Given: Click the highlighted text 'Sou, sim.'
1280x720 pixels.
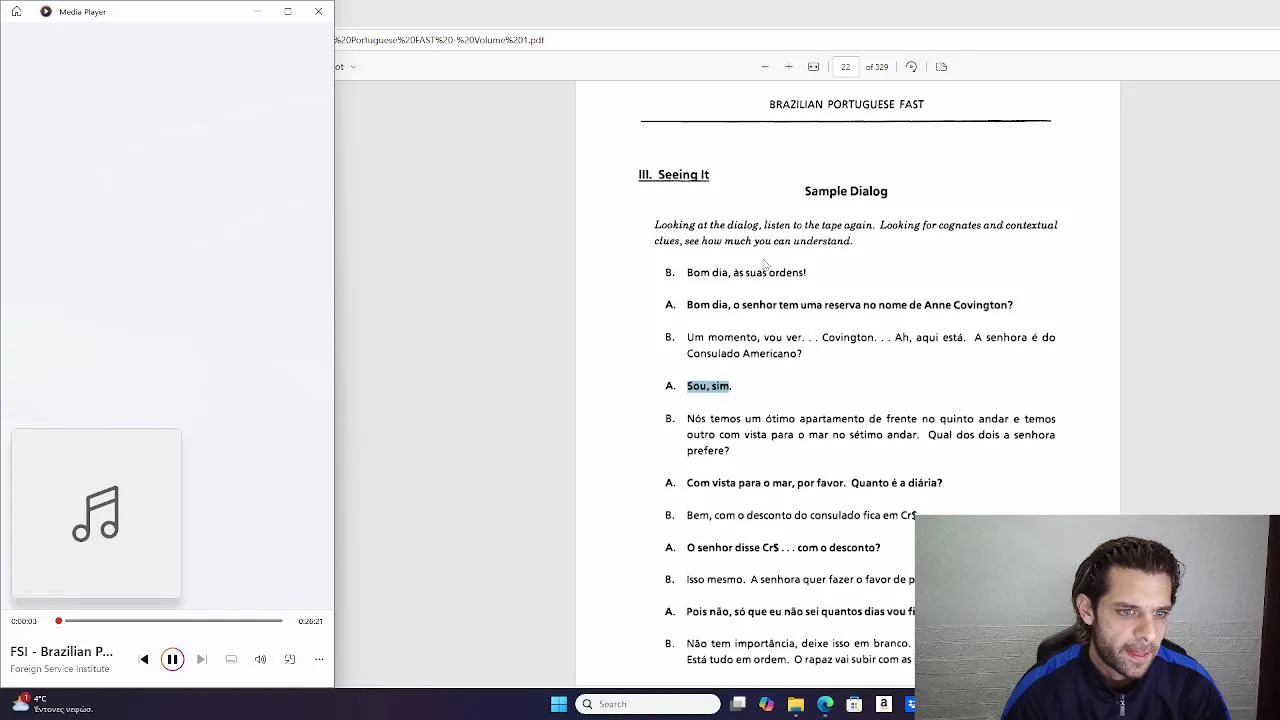Looking at the screenshot, I should pos(709,386).
